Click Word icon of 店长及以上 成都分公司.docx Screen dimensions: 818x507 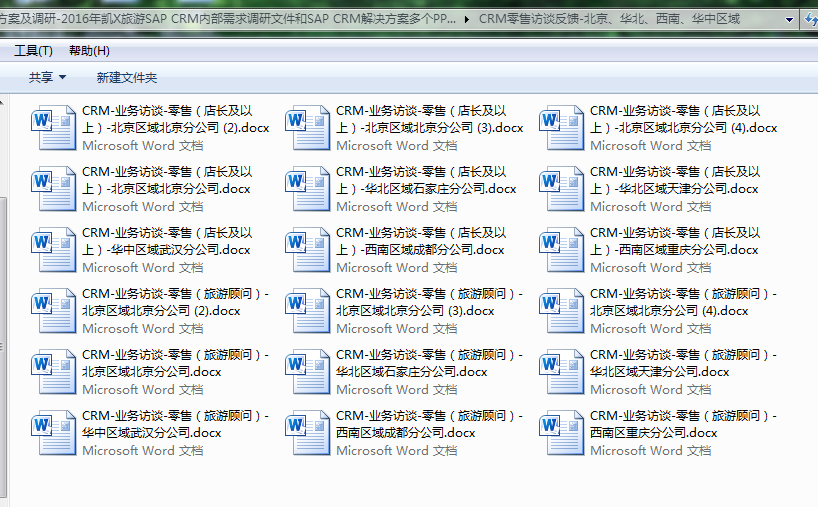[308, 250]
